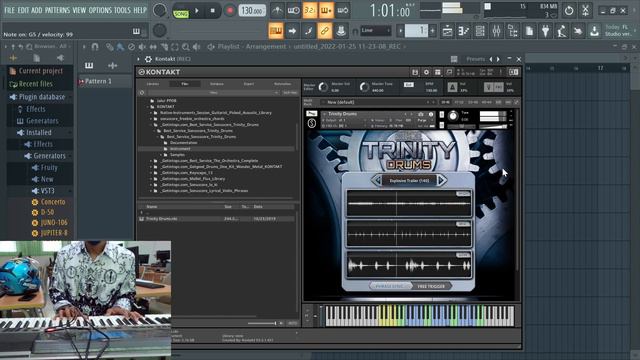Viewport: 640px width, 360px height.
Task: Switch to the Automation tab in Kontakt
Action: point(282,84)
